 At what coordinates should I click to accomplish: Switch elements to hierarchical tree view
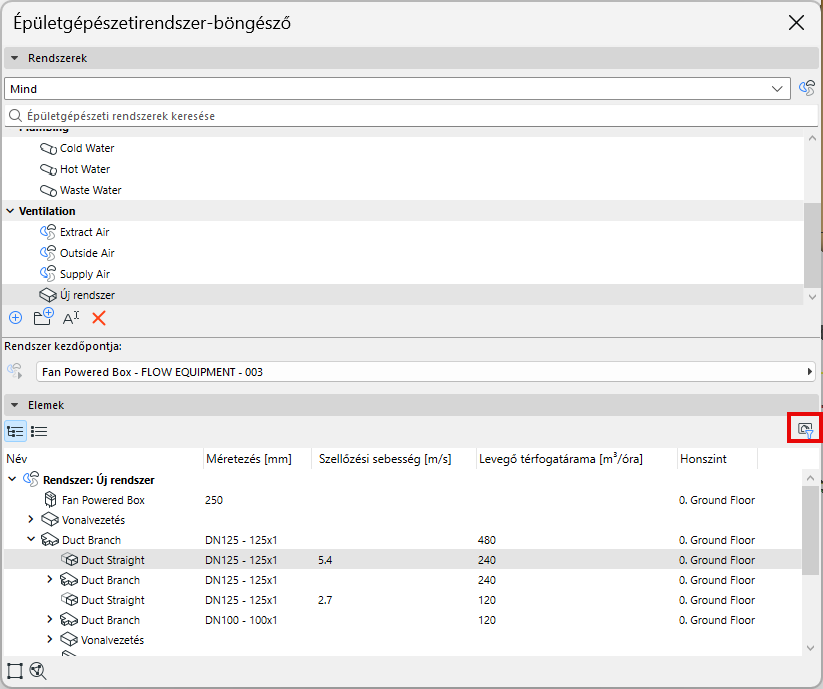[15, 431]
